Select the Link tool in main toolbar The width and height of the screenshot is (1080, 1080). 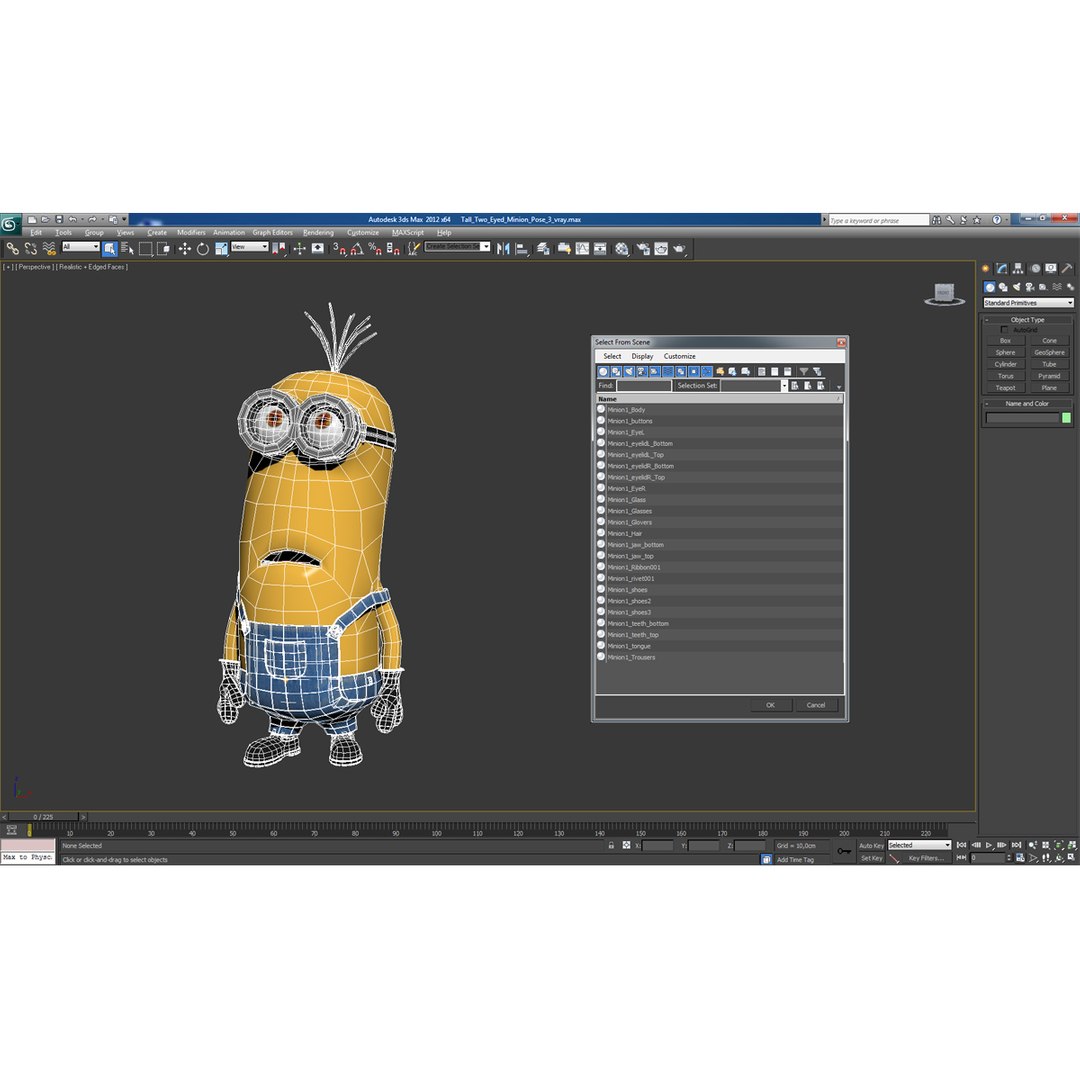pos(12,249)
